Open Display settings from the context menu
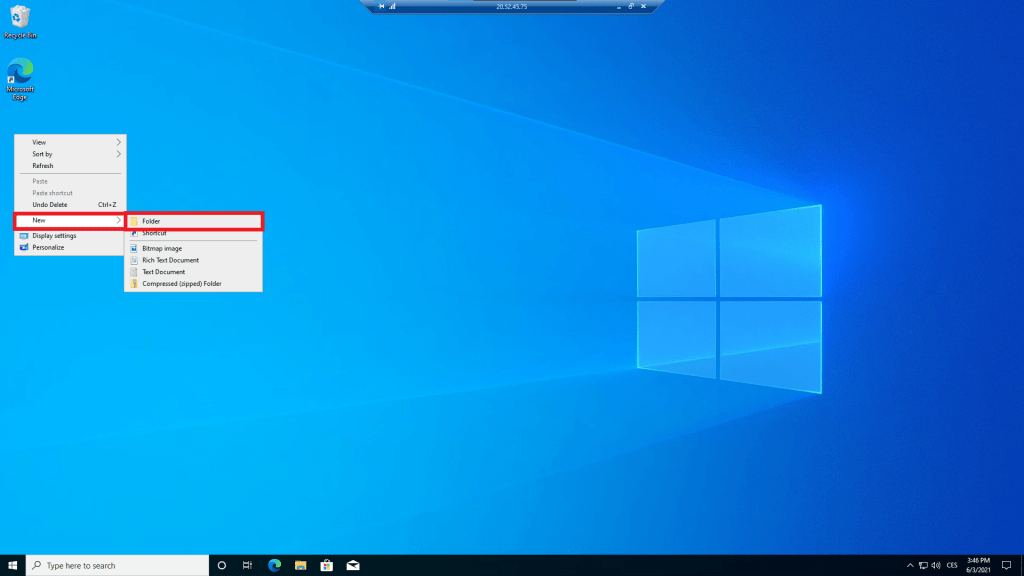The image size is (1024, 576). pyautogui.click(x=54, y=236)
